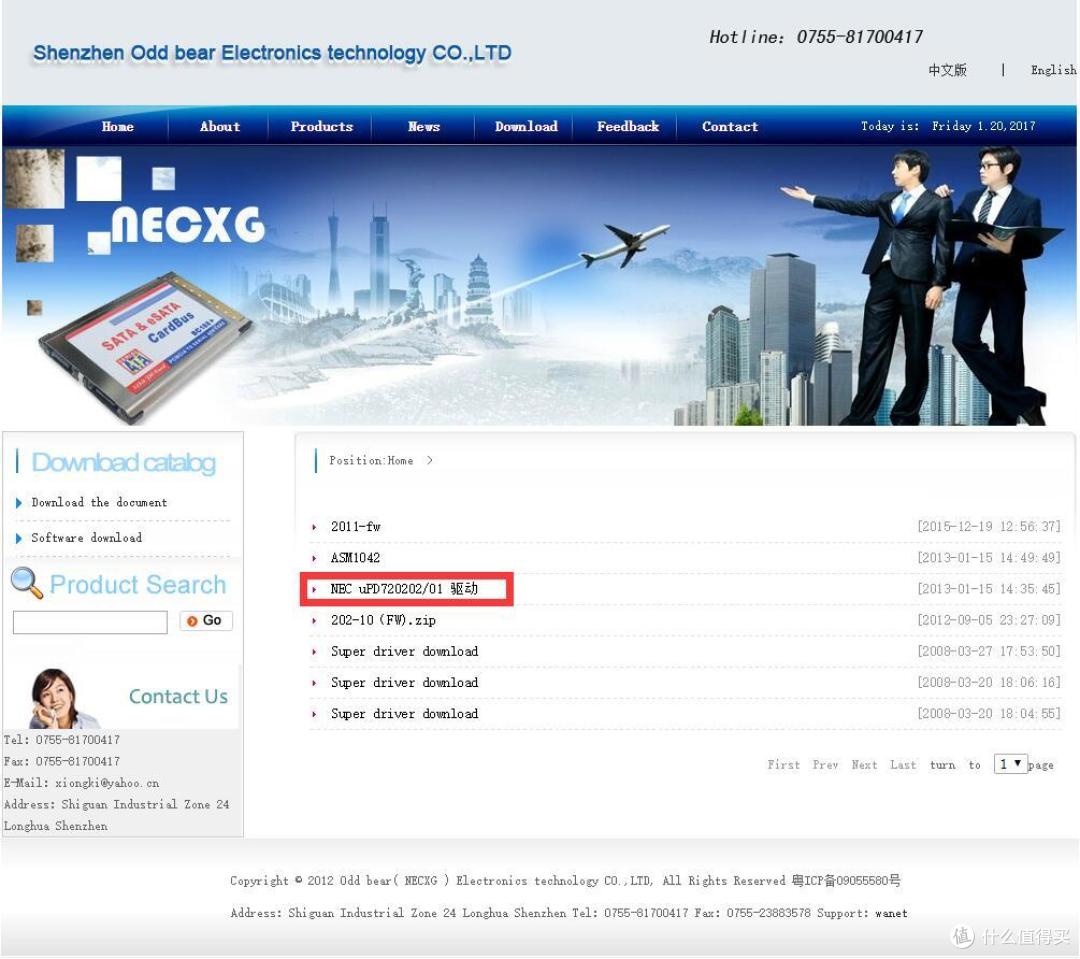Open the About navigation item

(220, 127)
